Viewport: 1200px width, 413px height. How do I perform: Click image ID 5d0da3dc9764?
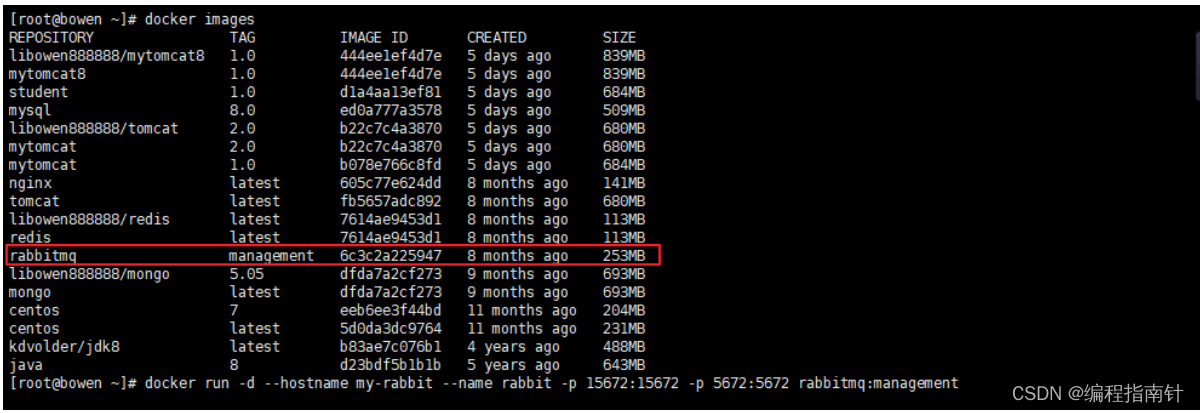(x=390, y=328)
